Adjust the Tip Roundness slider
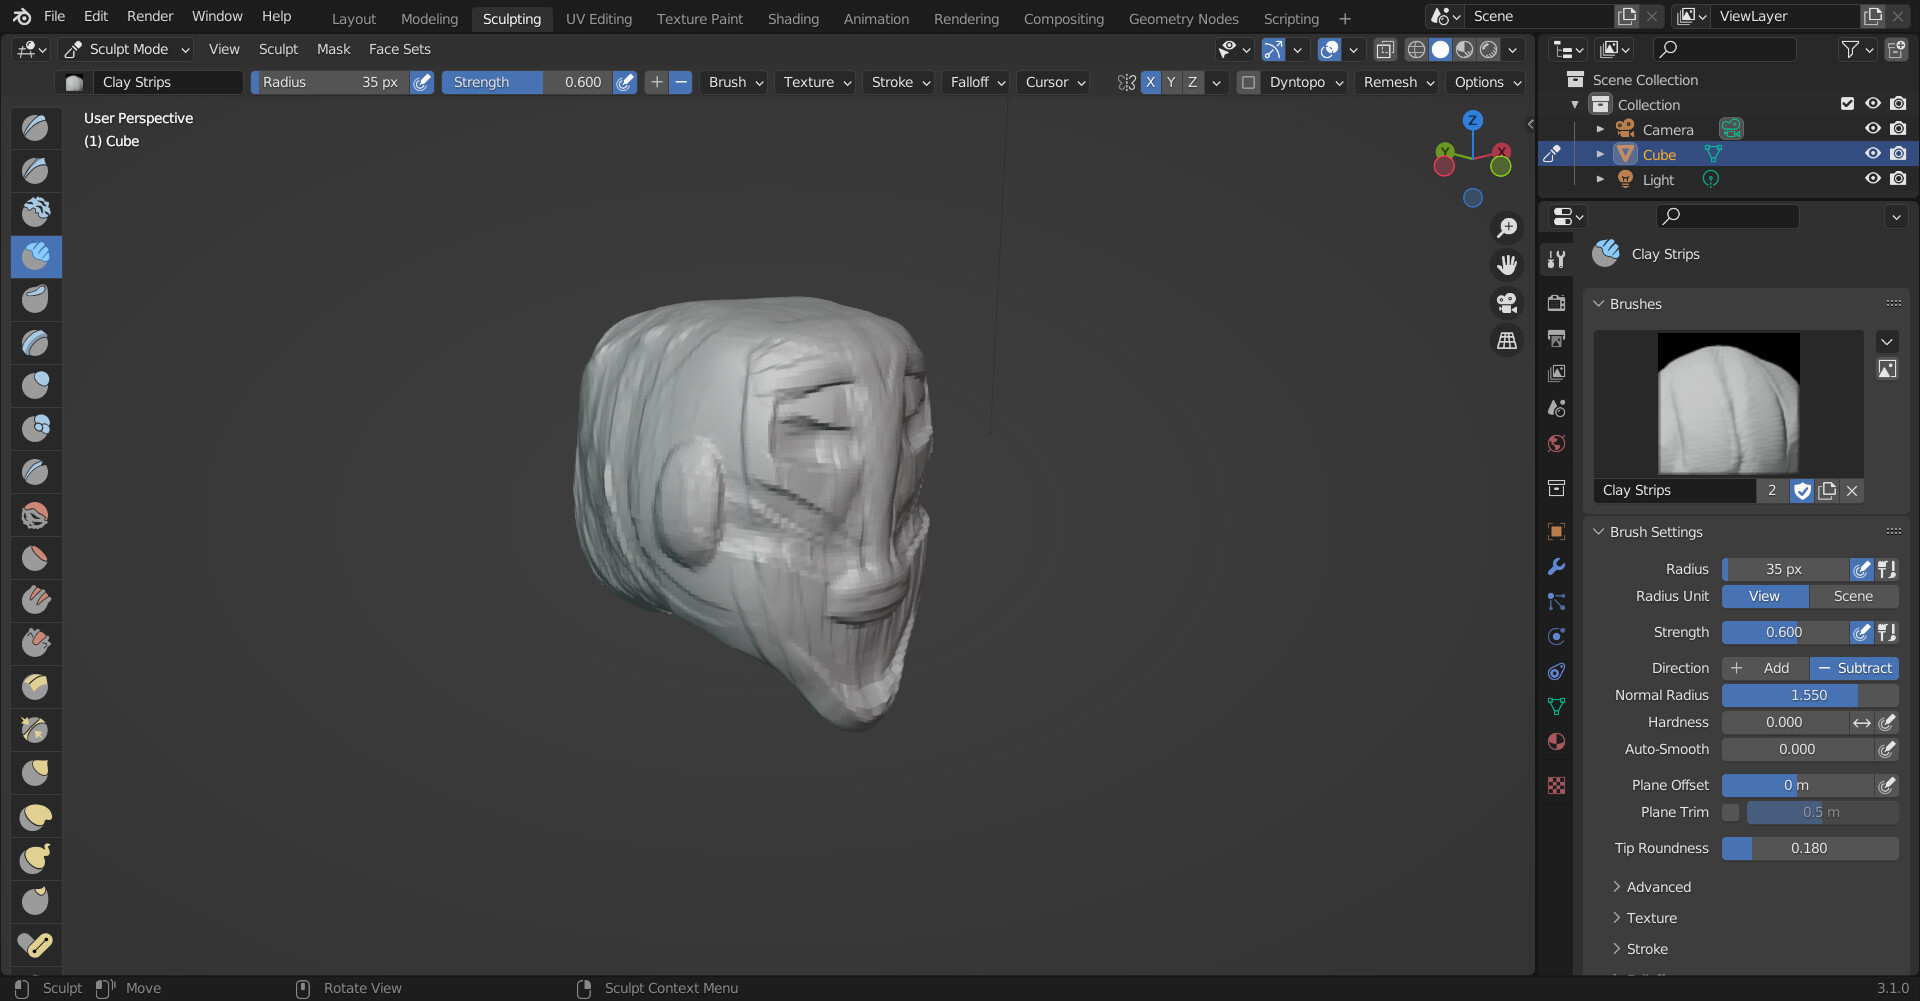 tap(1809, 848)
